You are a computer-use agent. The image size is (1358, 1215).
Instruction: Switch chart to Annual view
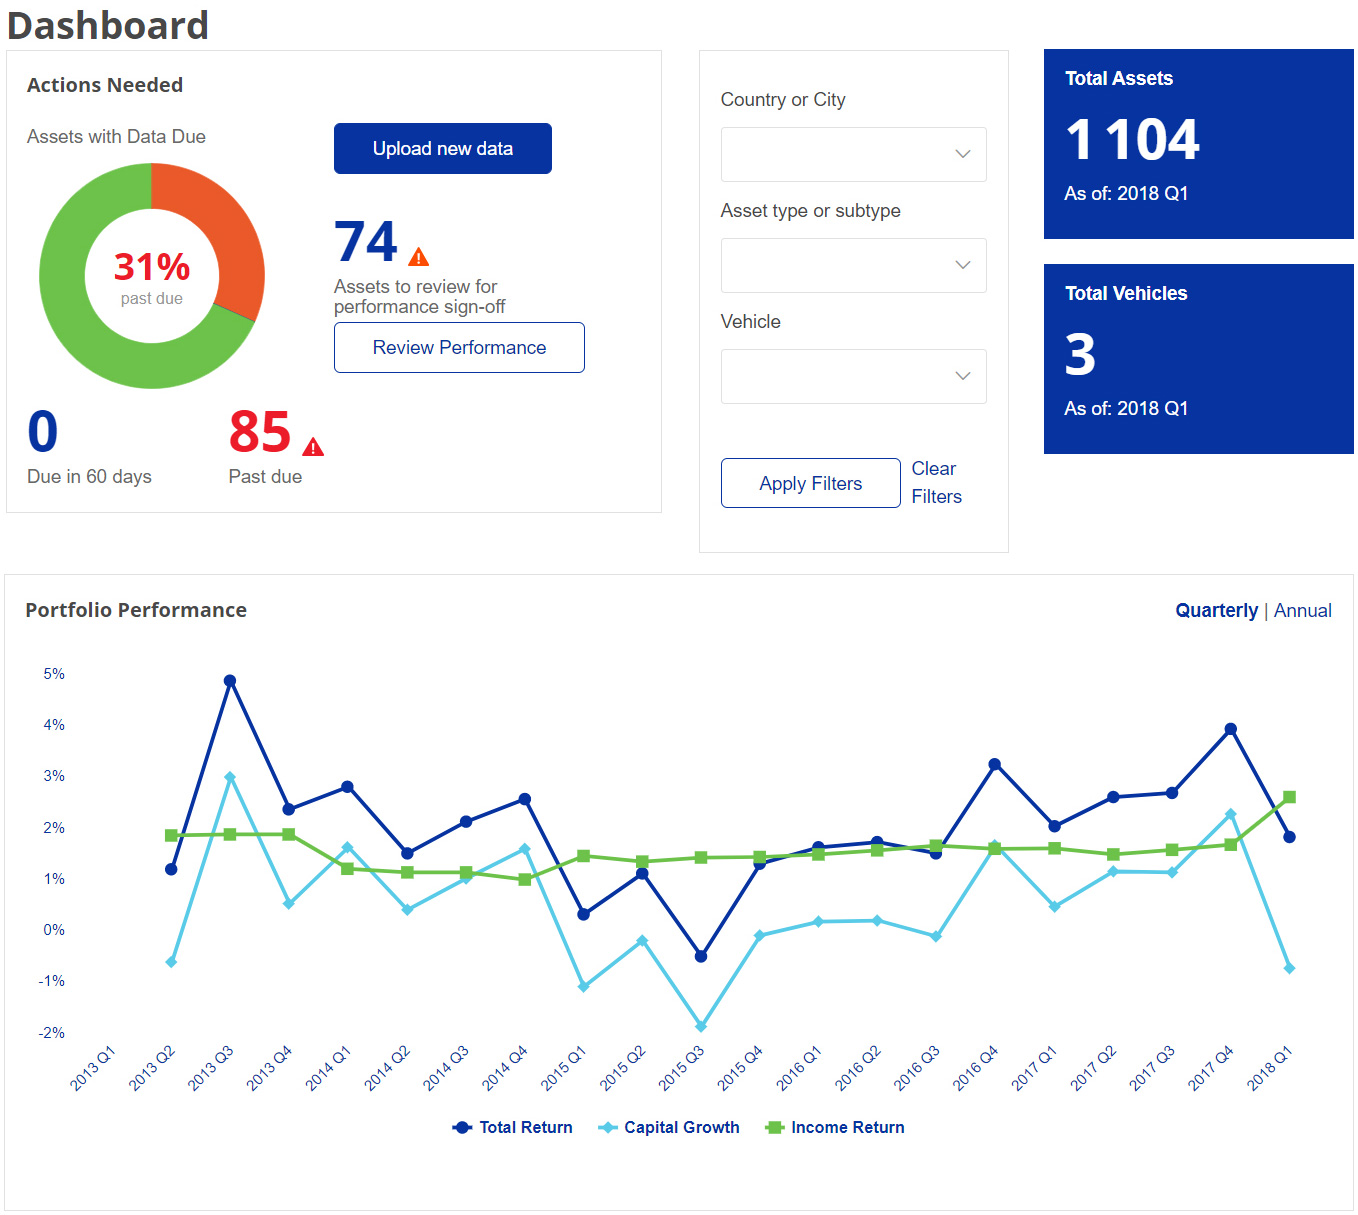coord(1302,610)
